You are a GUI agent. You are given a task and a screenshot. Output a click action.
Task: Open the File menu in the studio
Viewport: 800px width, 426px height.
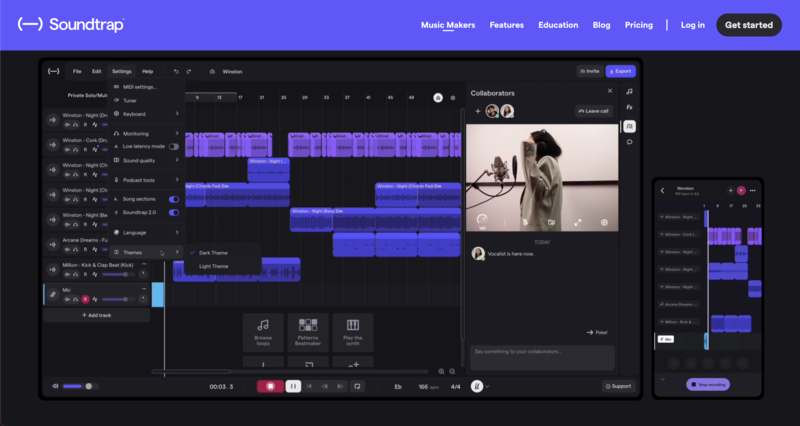pyautogui.click(x=77, y=71)
